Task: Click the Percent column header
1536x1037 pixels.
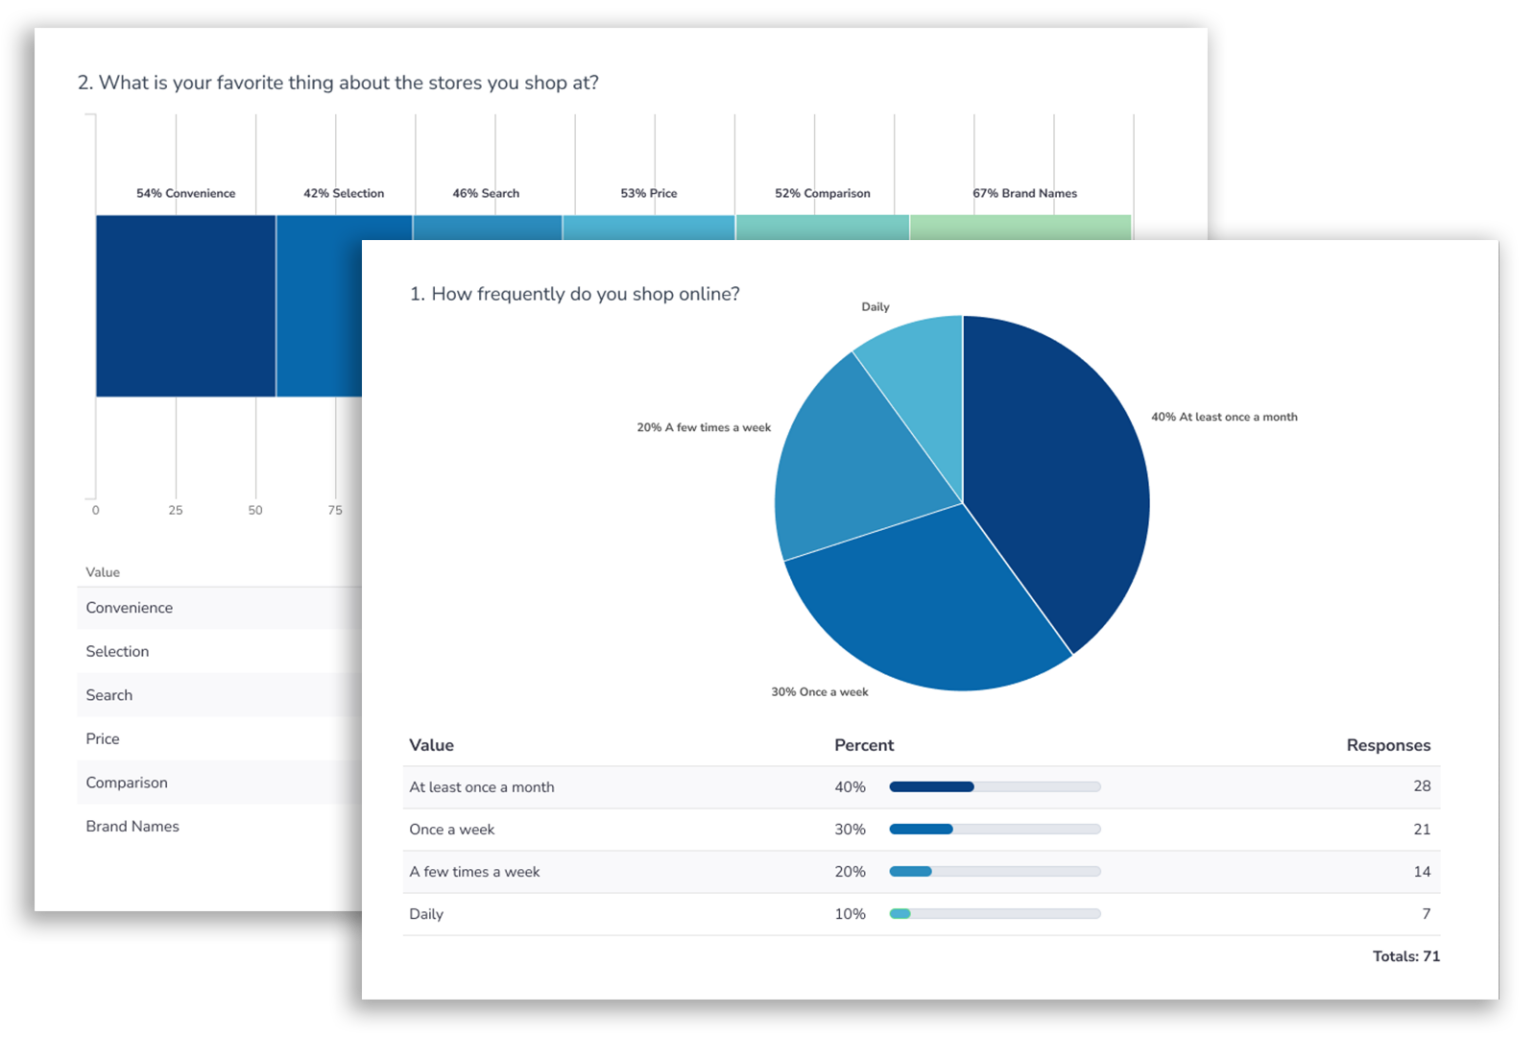Action: (x=864, y=745)
